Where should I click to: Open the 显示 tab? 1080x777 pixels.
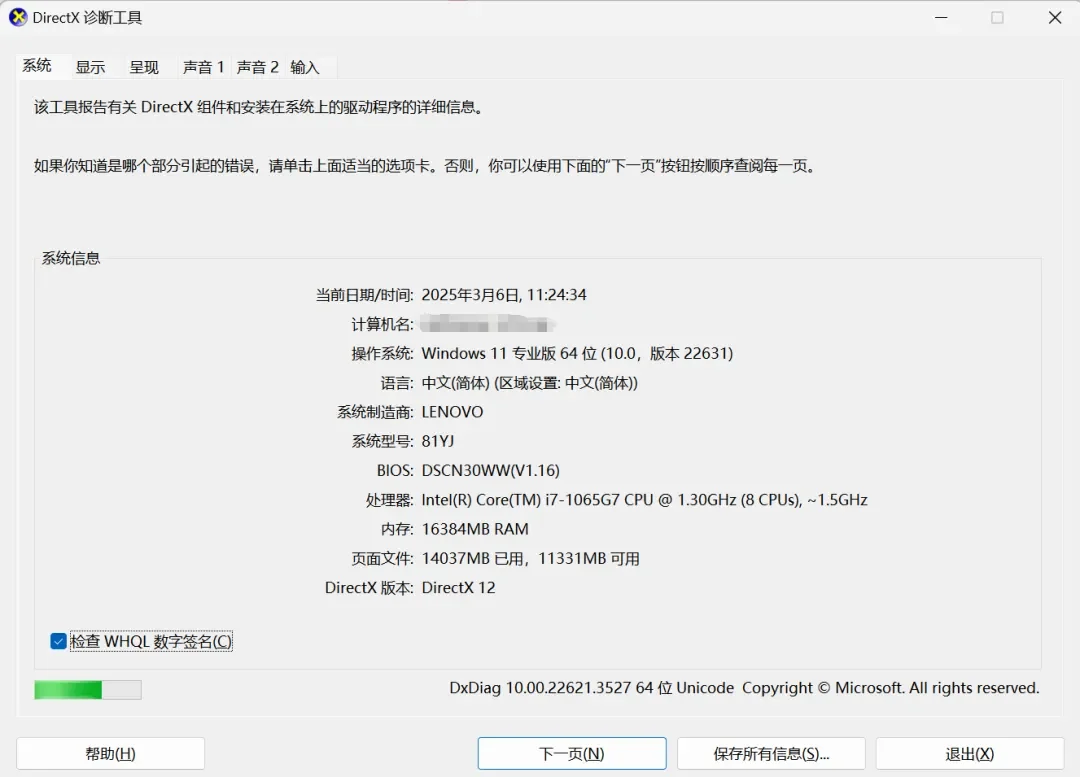coord(90,67)
